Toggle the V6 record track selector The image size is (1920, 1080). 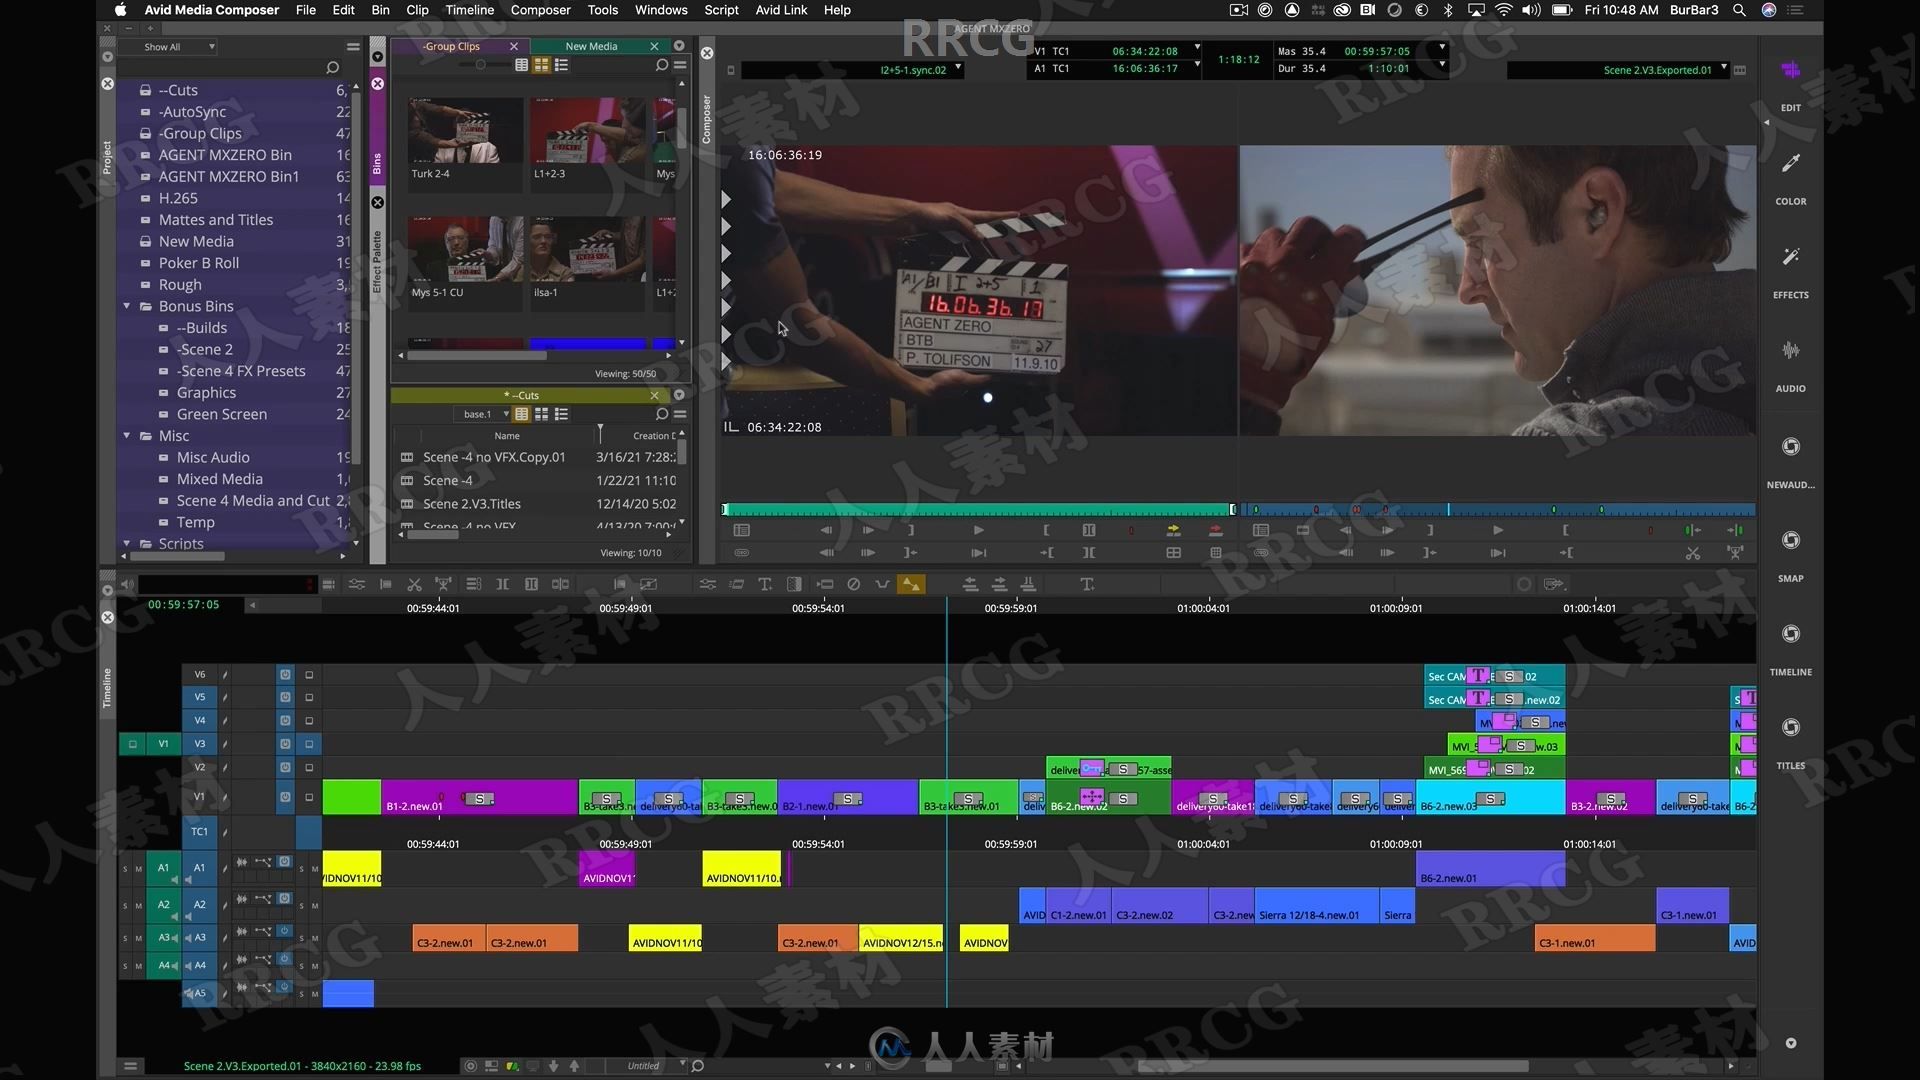[199, 674]
